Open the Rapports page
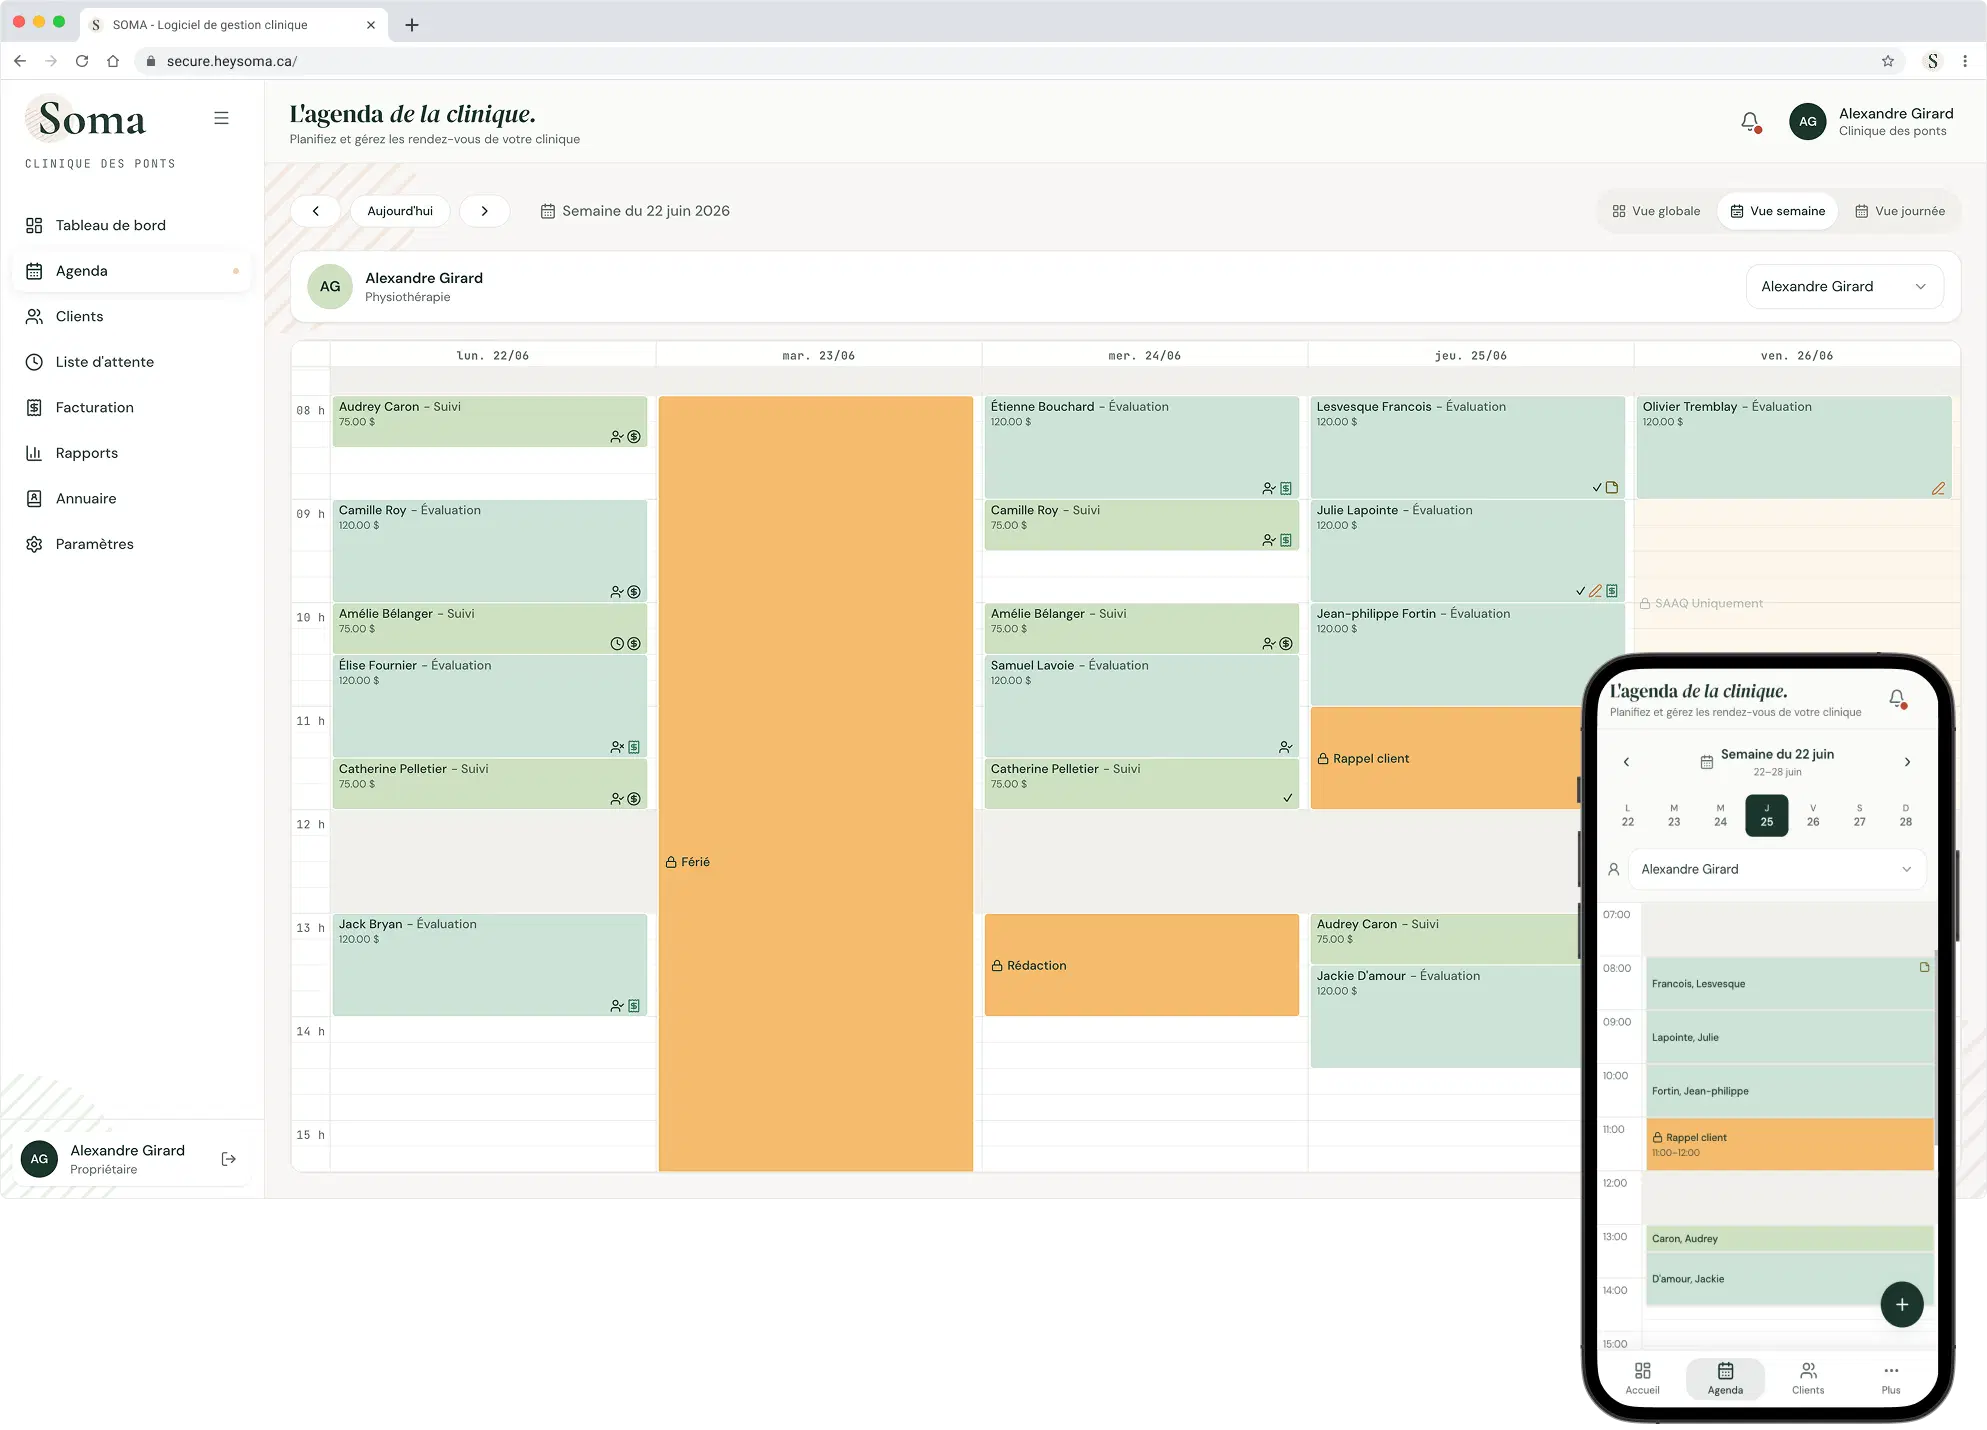The width and height of the screenshot is (1987, 1430). (x=130, y=453)
